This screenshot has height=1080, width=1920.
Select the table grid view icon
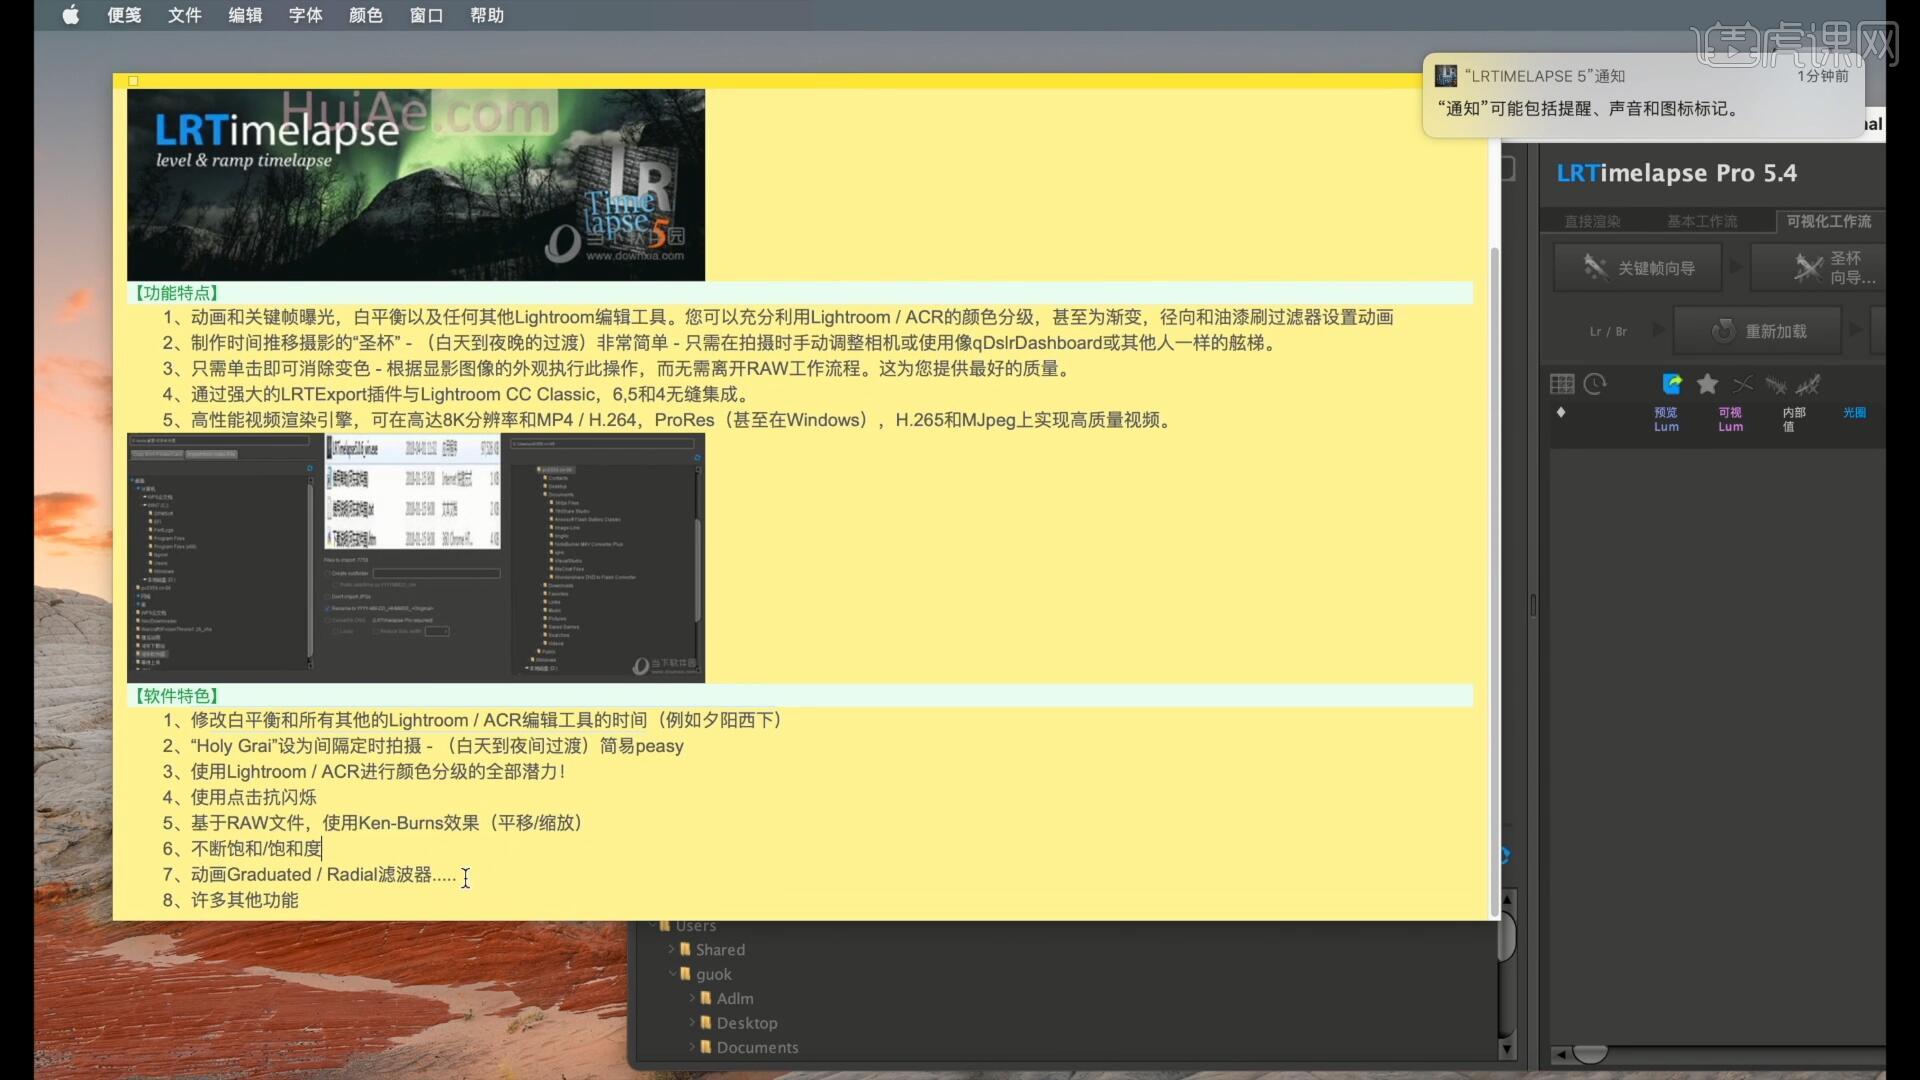coord(1561,384)
